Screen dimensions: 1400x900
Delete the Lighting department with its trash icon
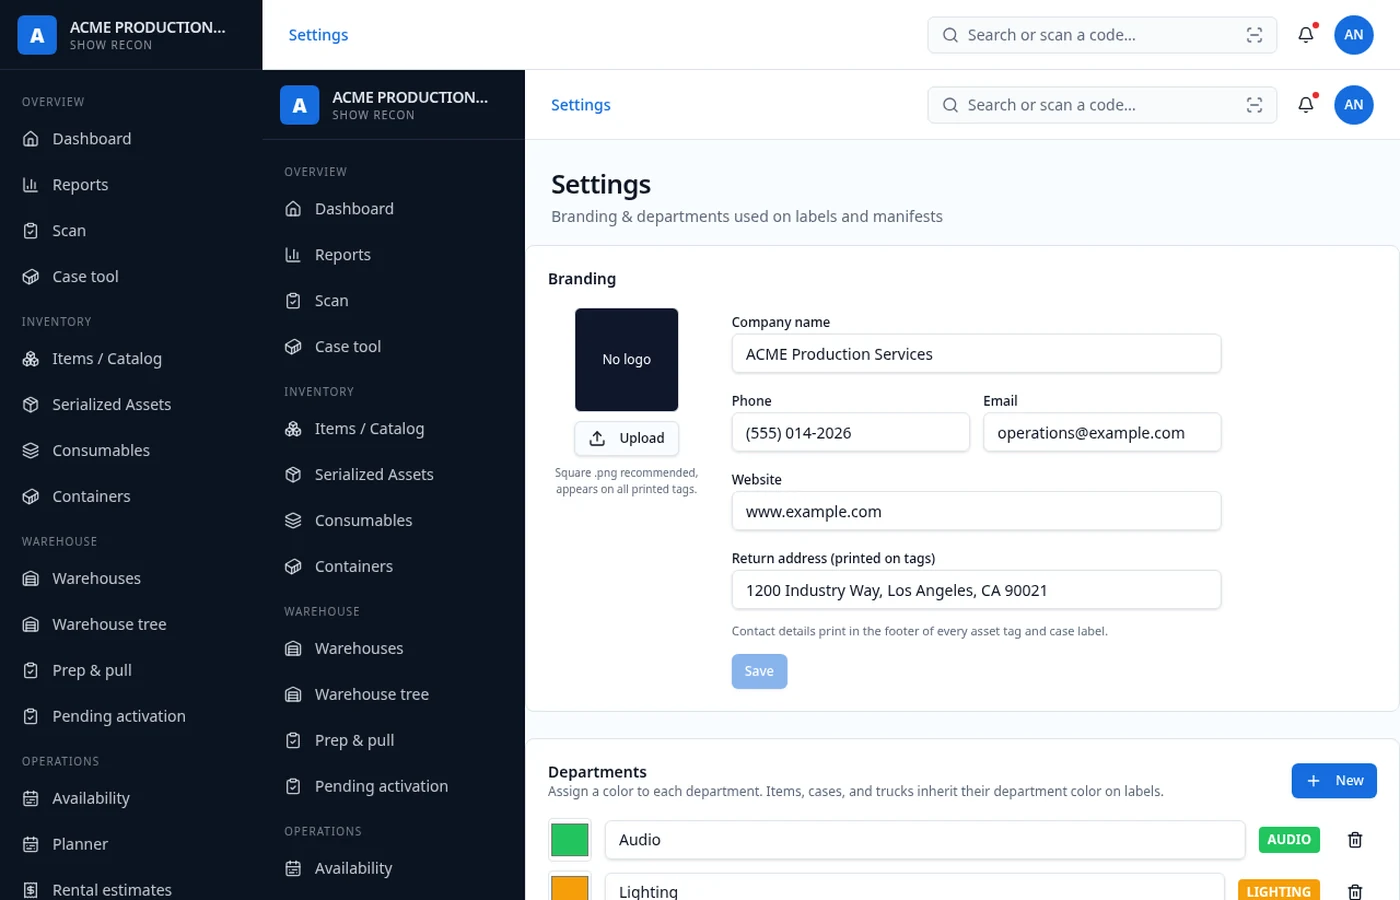(x=1355, y=891)
